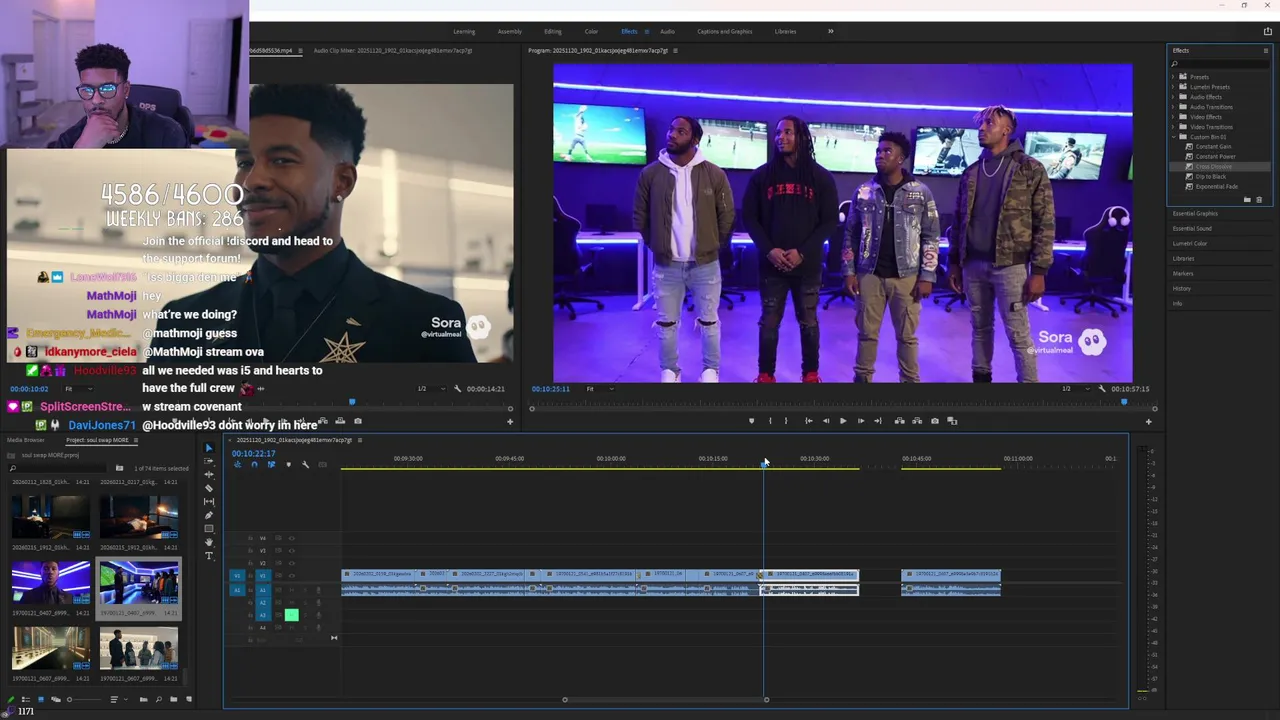Screen dimensions: 1280x720
Task: Click Add Marker in Program monitor controls
Action: (x=751, y=421)
